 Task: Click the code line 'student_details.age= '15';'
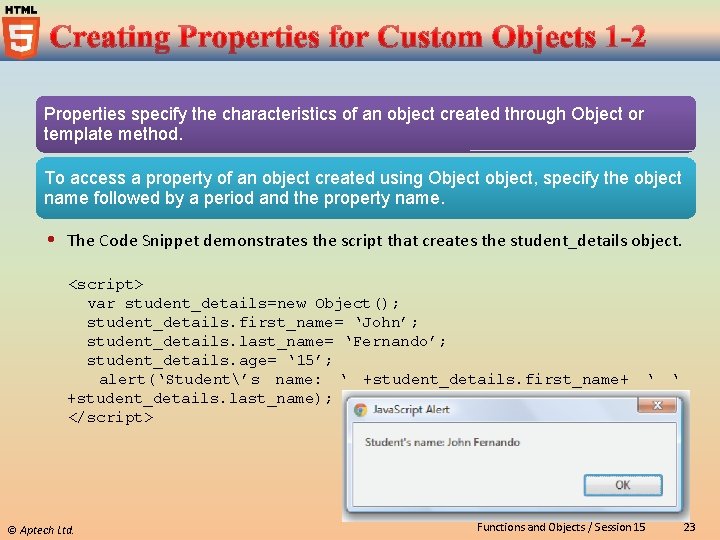tap(209, 361)
